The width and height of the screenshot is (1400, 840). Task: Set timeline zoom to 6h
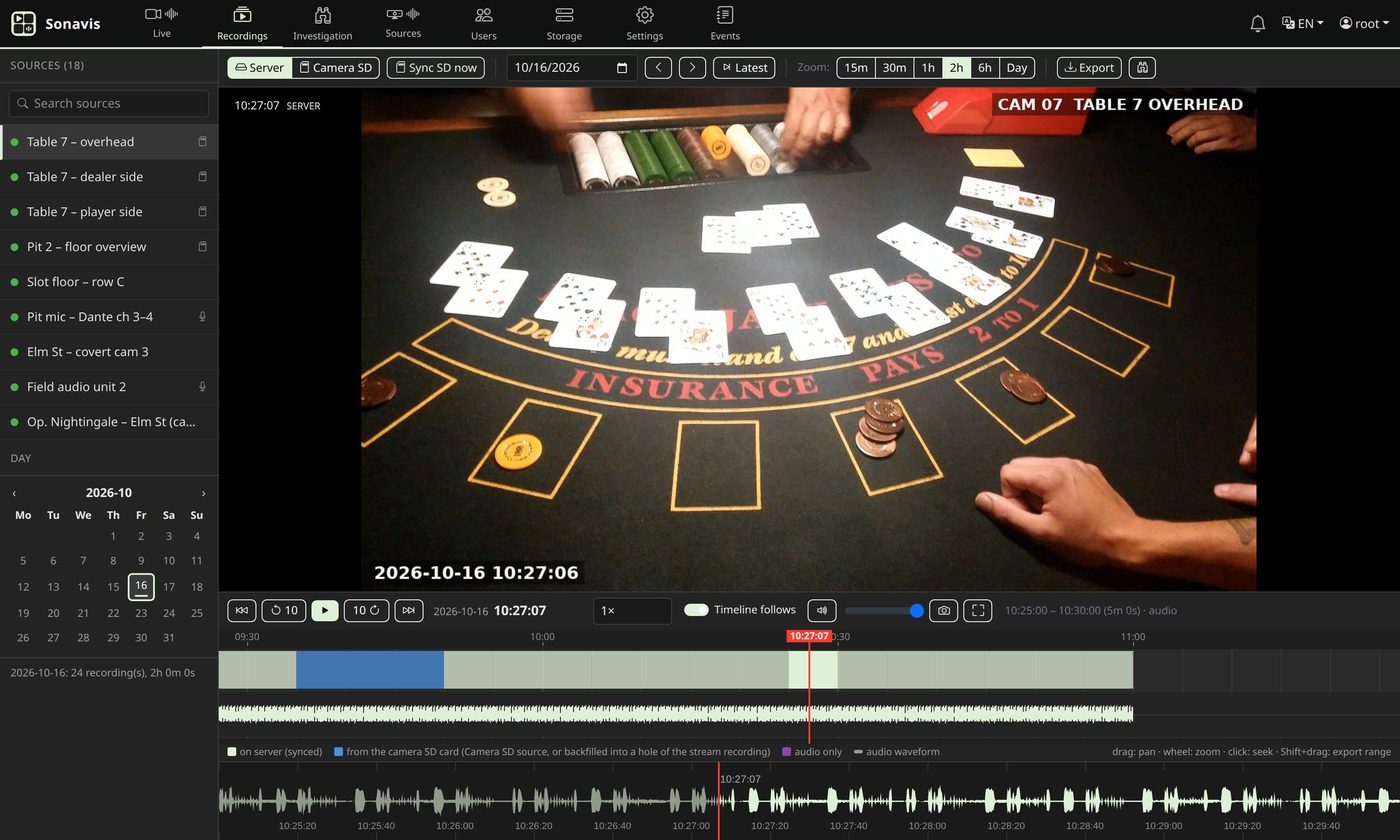pyautogui.click(x=985, y=67)
